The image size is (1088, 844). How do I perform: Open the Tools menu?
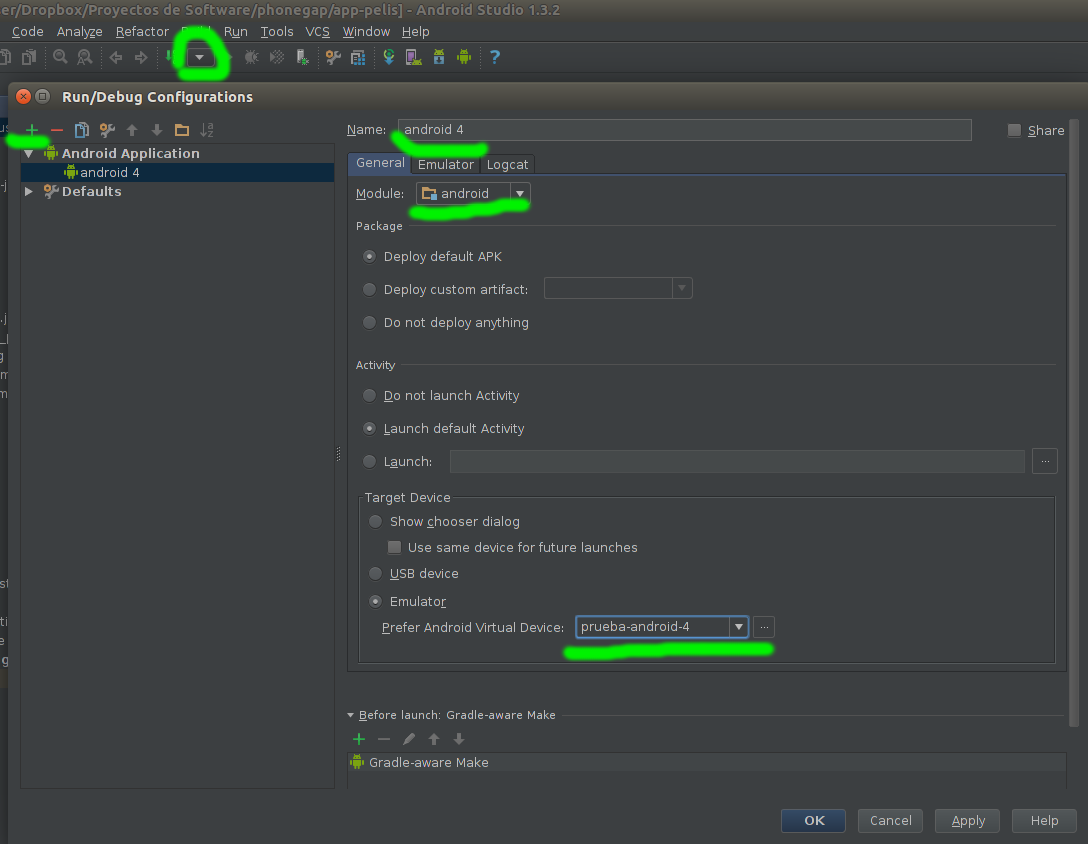click(x=277, y=31)
